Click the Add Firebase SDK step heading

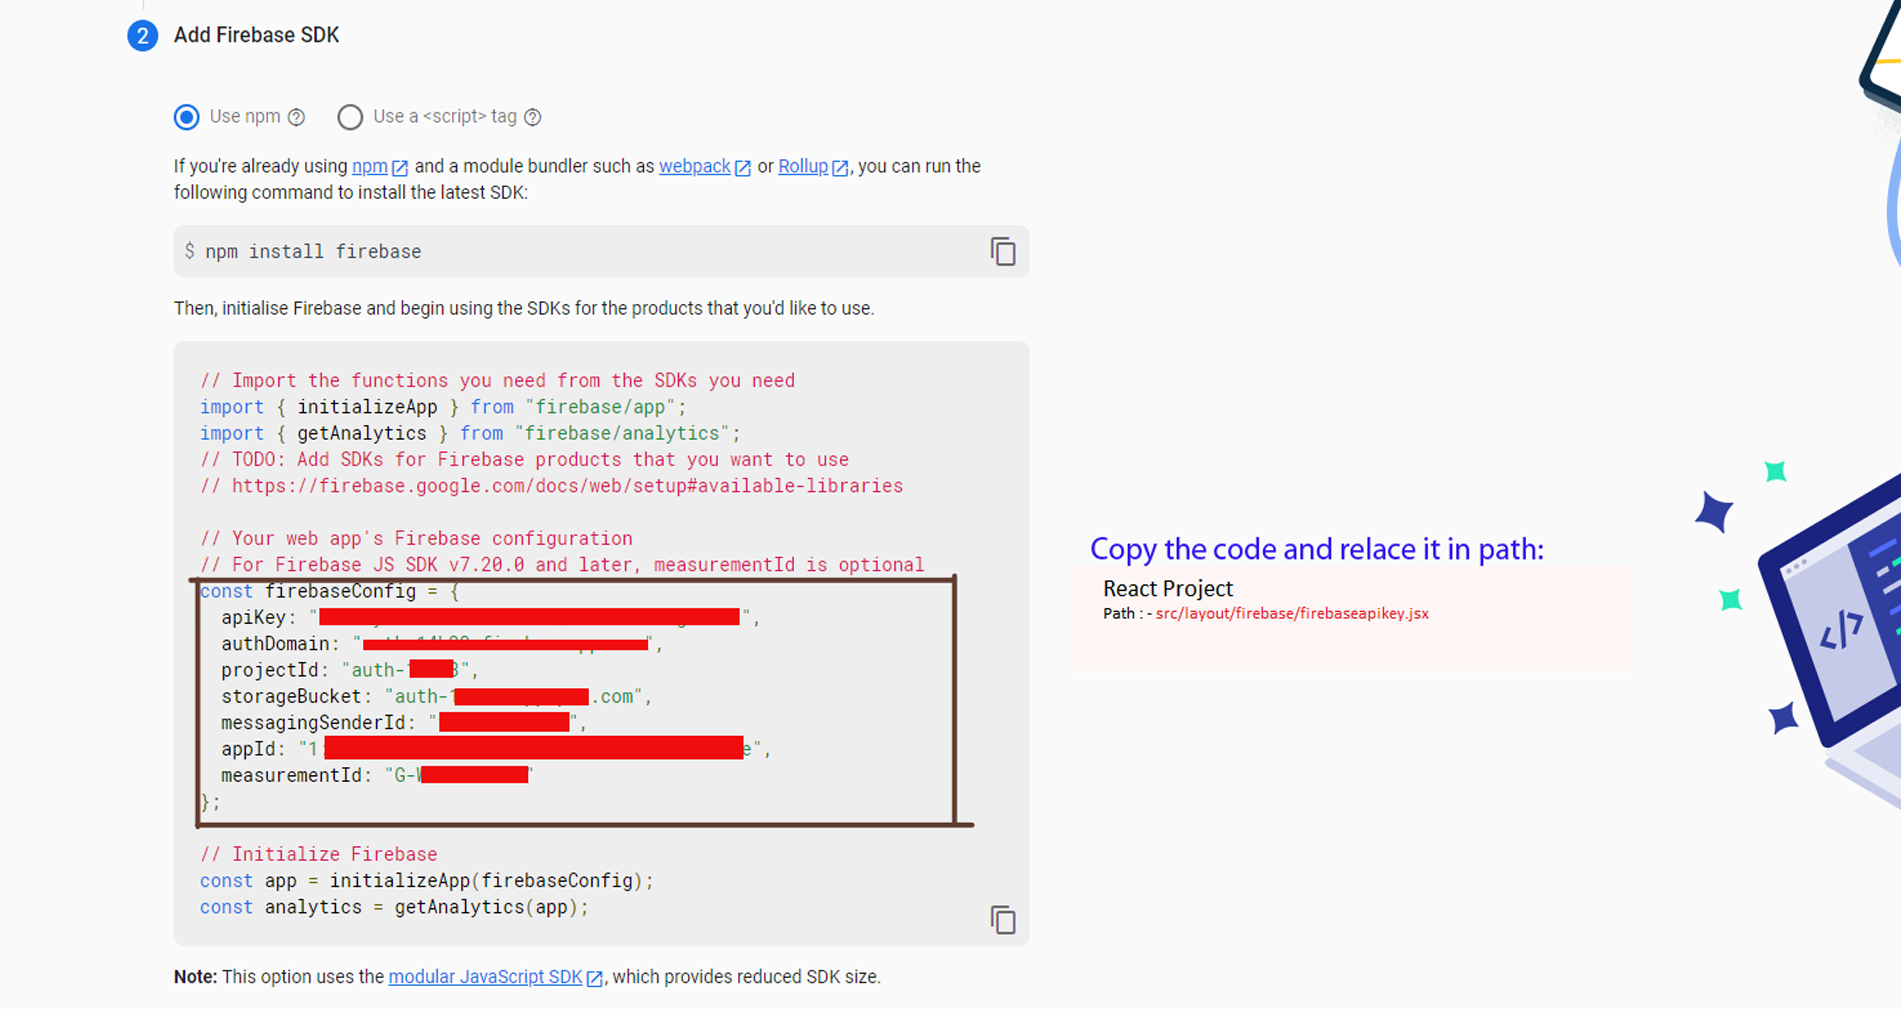256,35
